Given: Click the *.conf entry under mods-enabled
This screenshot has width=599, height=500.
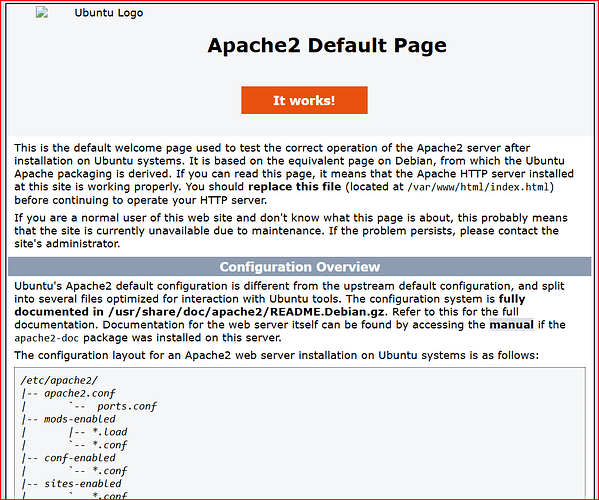Looking at the screenshot, I should [110, 445].
